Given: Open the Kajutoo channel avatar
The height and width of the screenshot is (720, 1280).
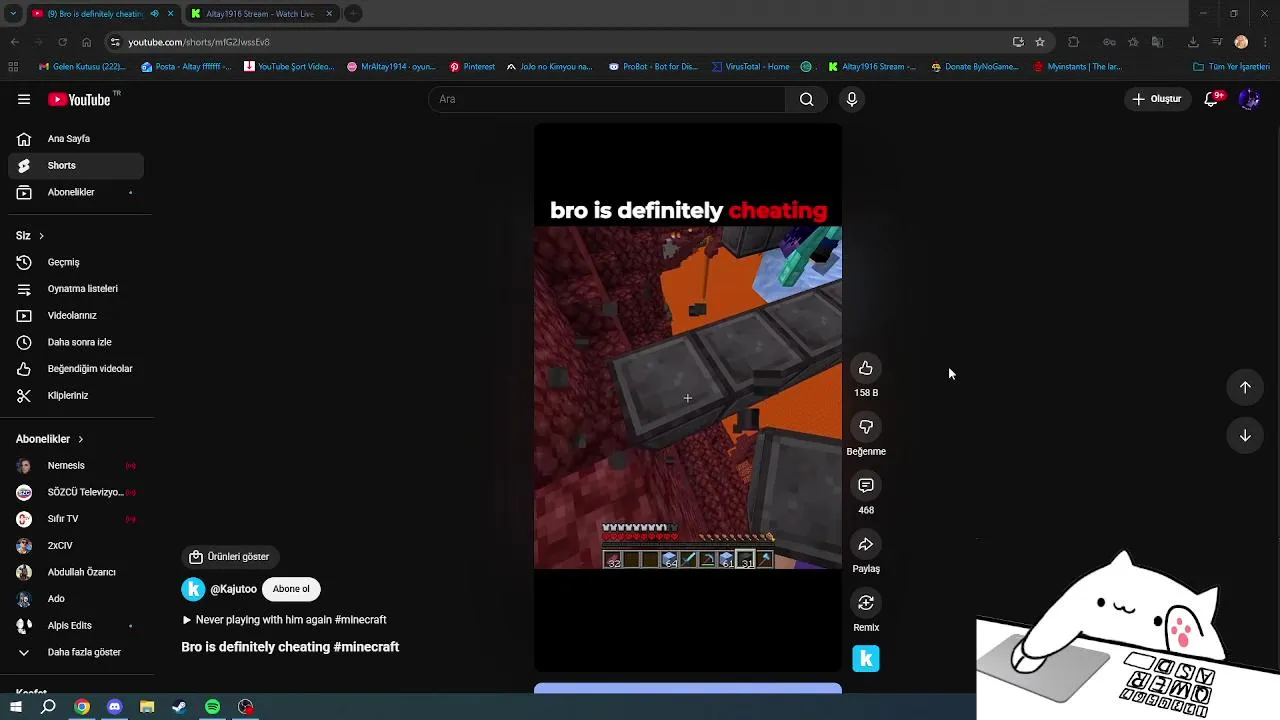Looking at the screenshot, I should (193, 589).
